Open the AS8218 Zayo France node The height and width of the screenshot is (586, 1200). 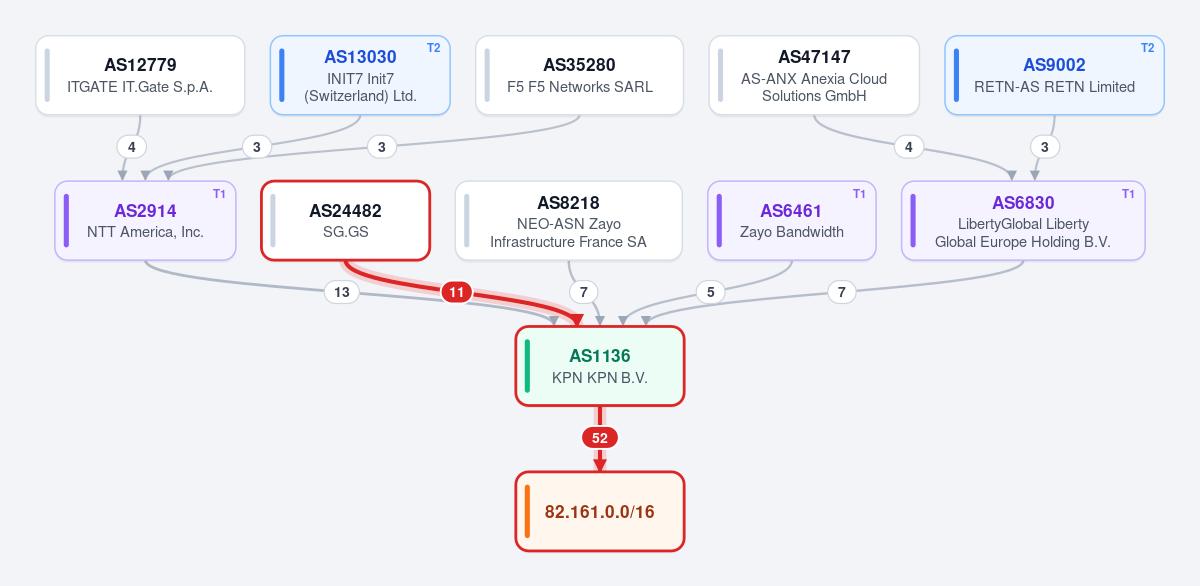[568, 221]
